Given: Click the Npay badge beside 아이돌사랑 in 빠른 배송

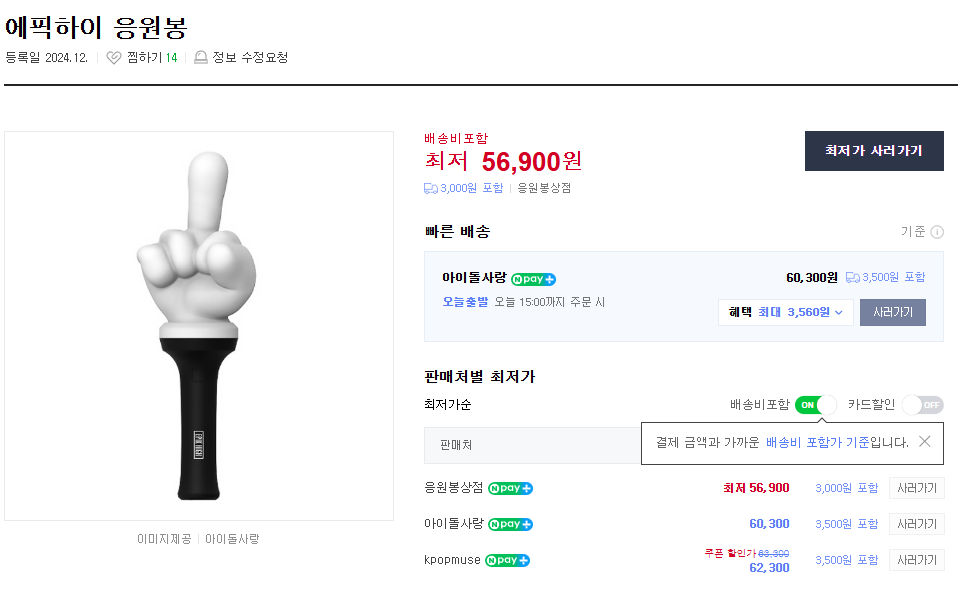Looking at the screenshot, I should tap(533, 279).
